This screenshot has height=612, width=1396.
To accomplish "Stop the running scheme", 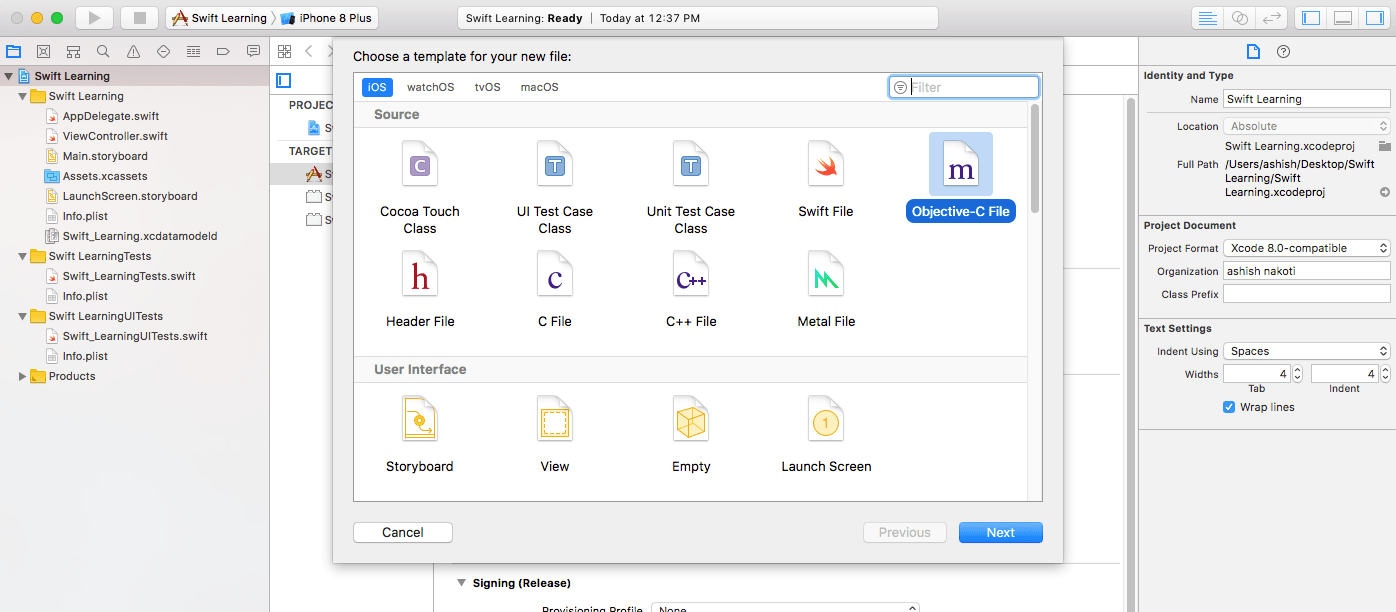I will [139, 18].
